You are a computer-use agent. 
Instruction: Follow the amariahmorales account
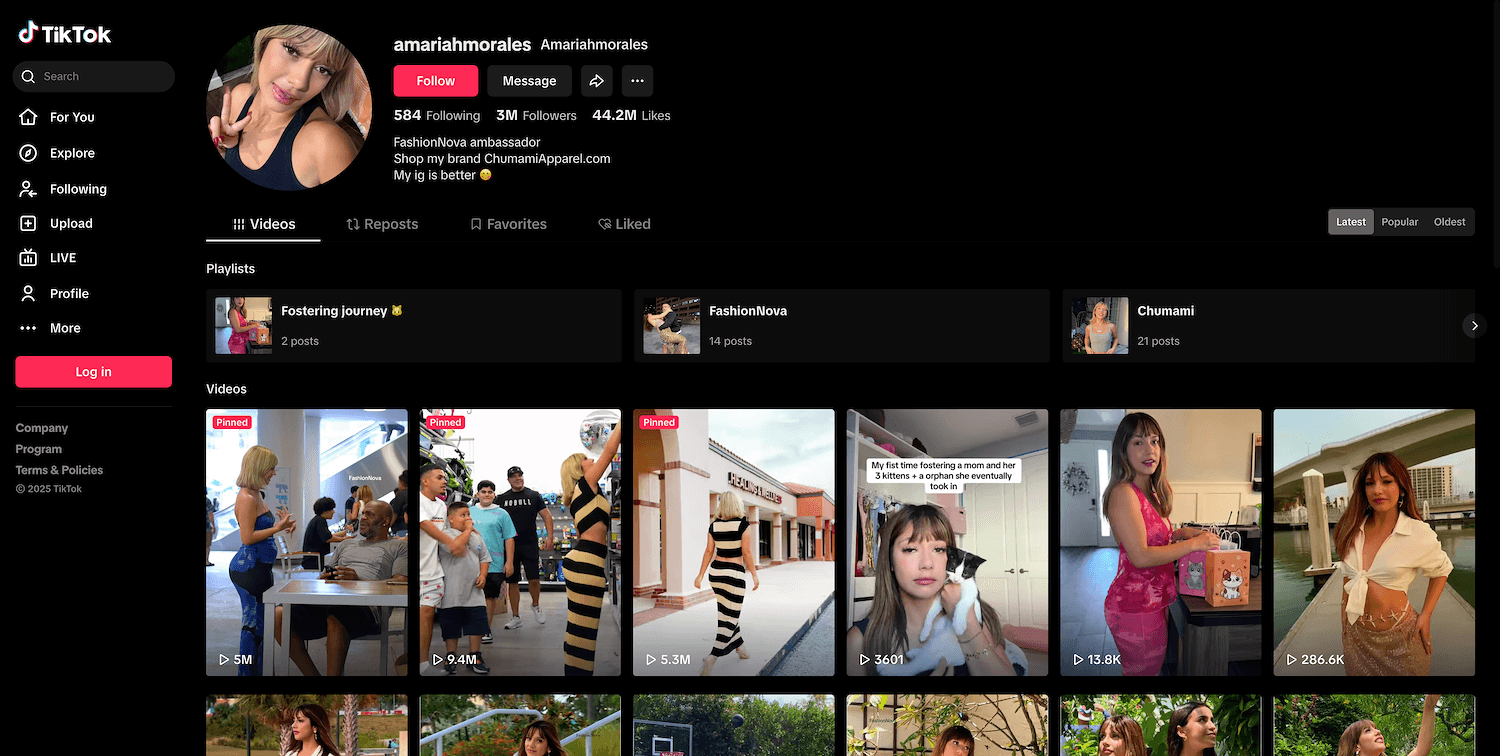pyautogui.click(x=435, y=81)
